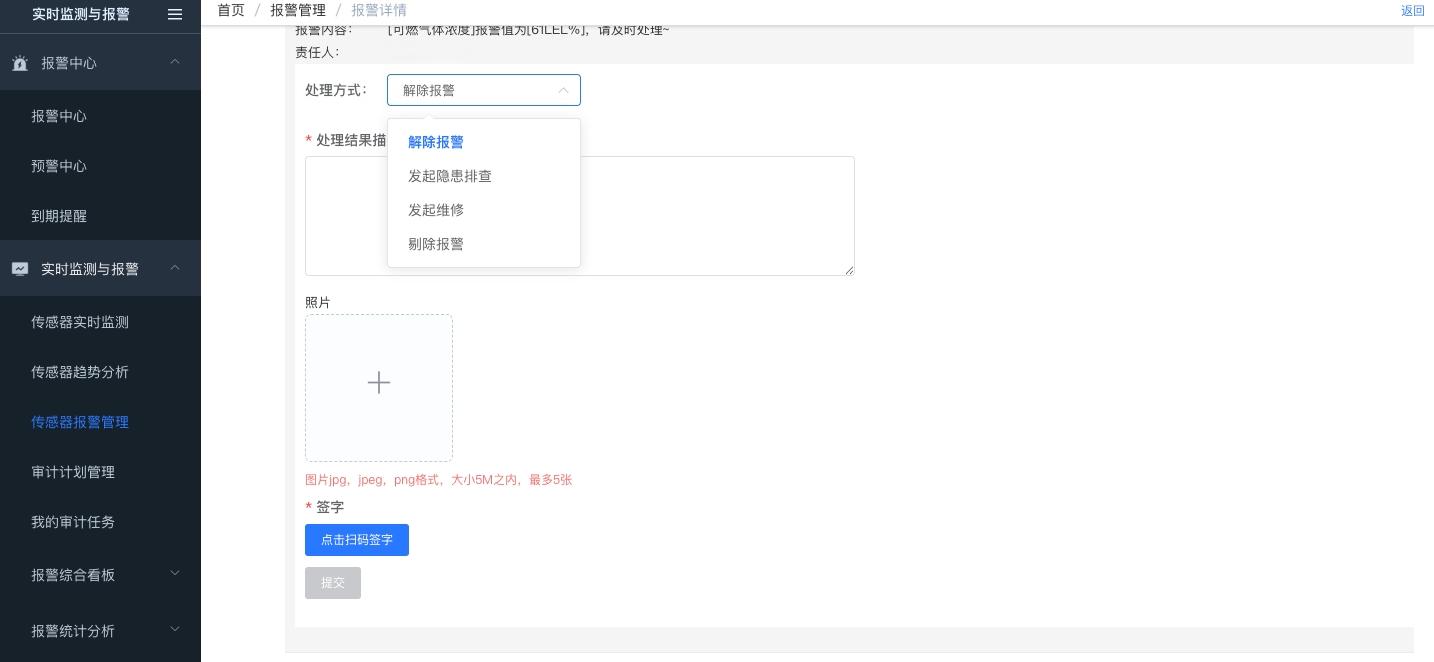Expand the 报警综合看板 submenu

(x=175, y=574)
